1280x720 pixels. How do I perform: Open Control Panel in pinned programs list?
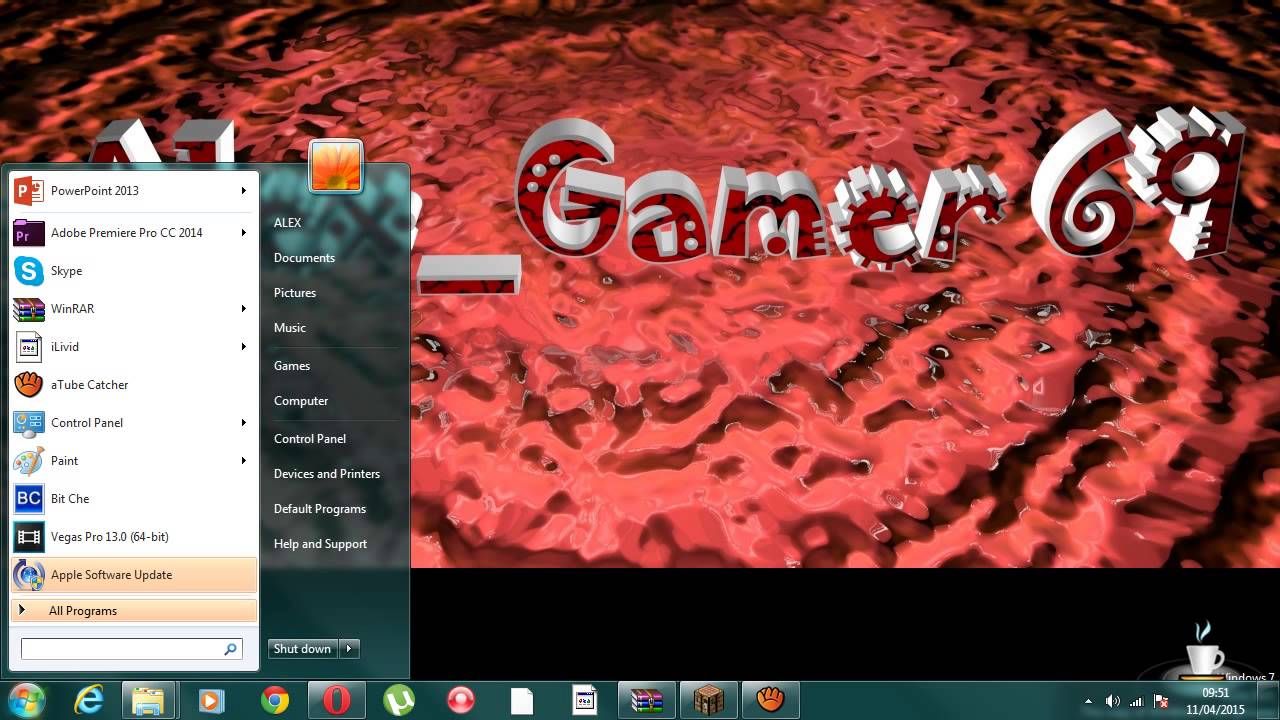134,423
